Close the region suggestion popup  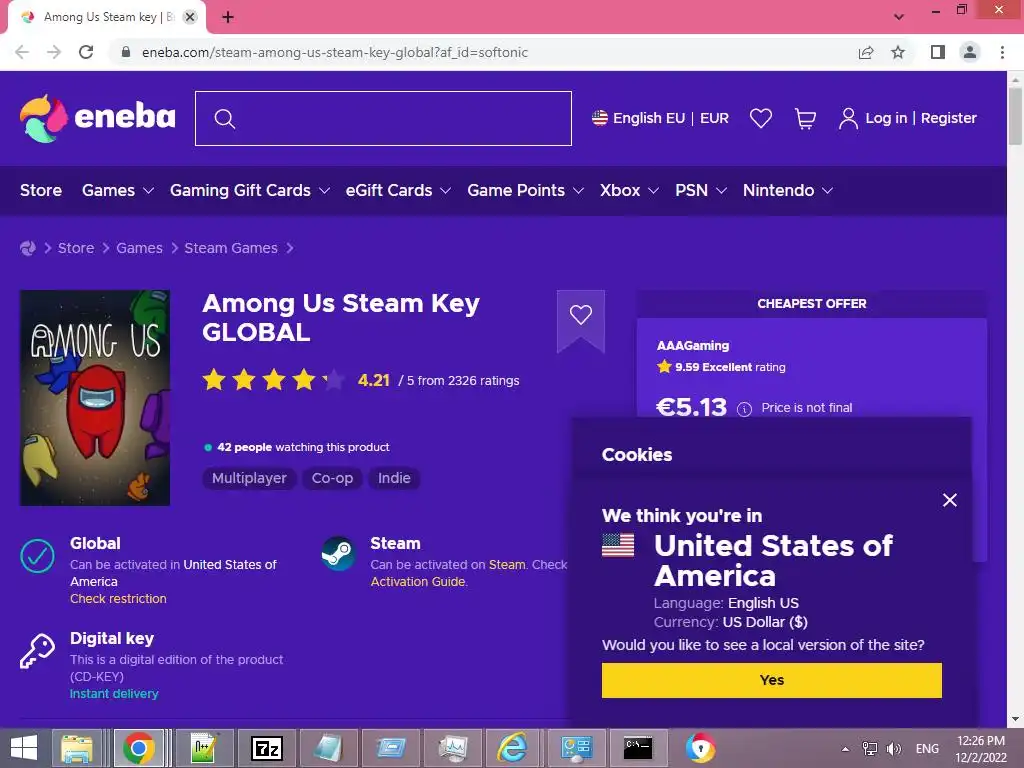tap(950, 500)
